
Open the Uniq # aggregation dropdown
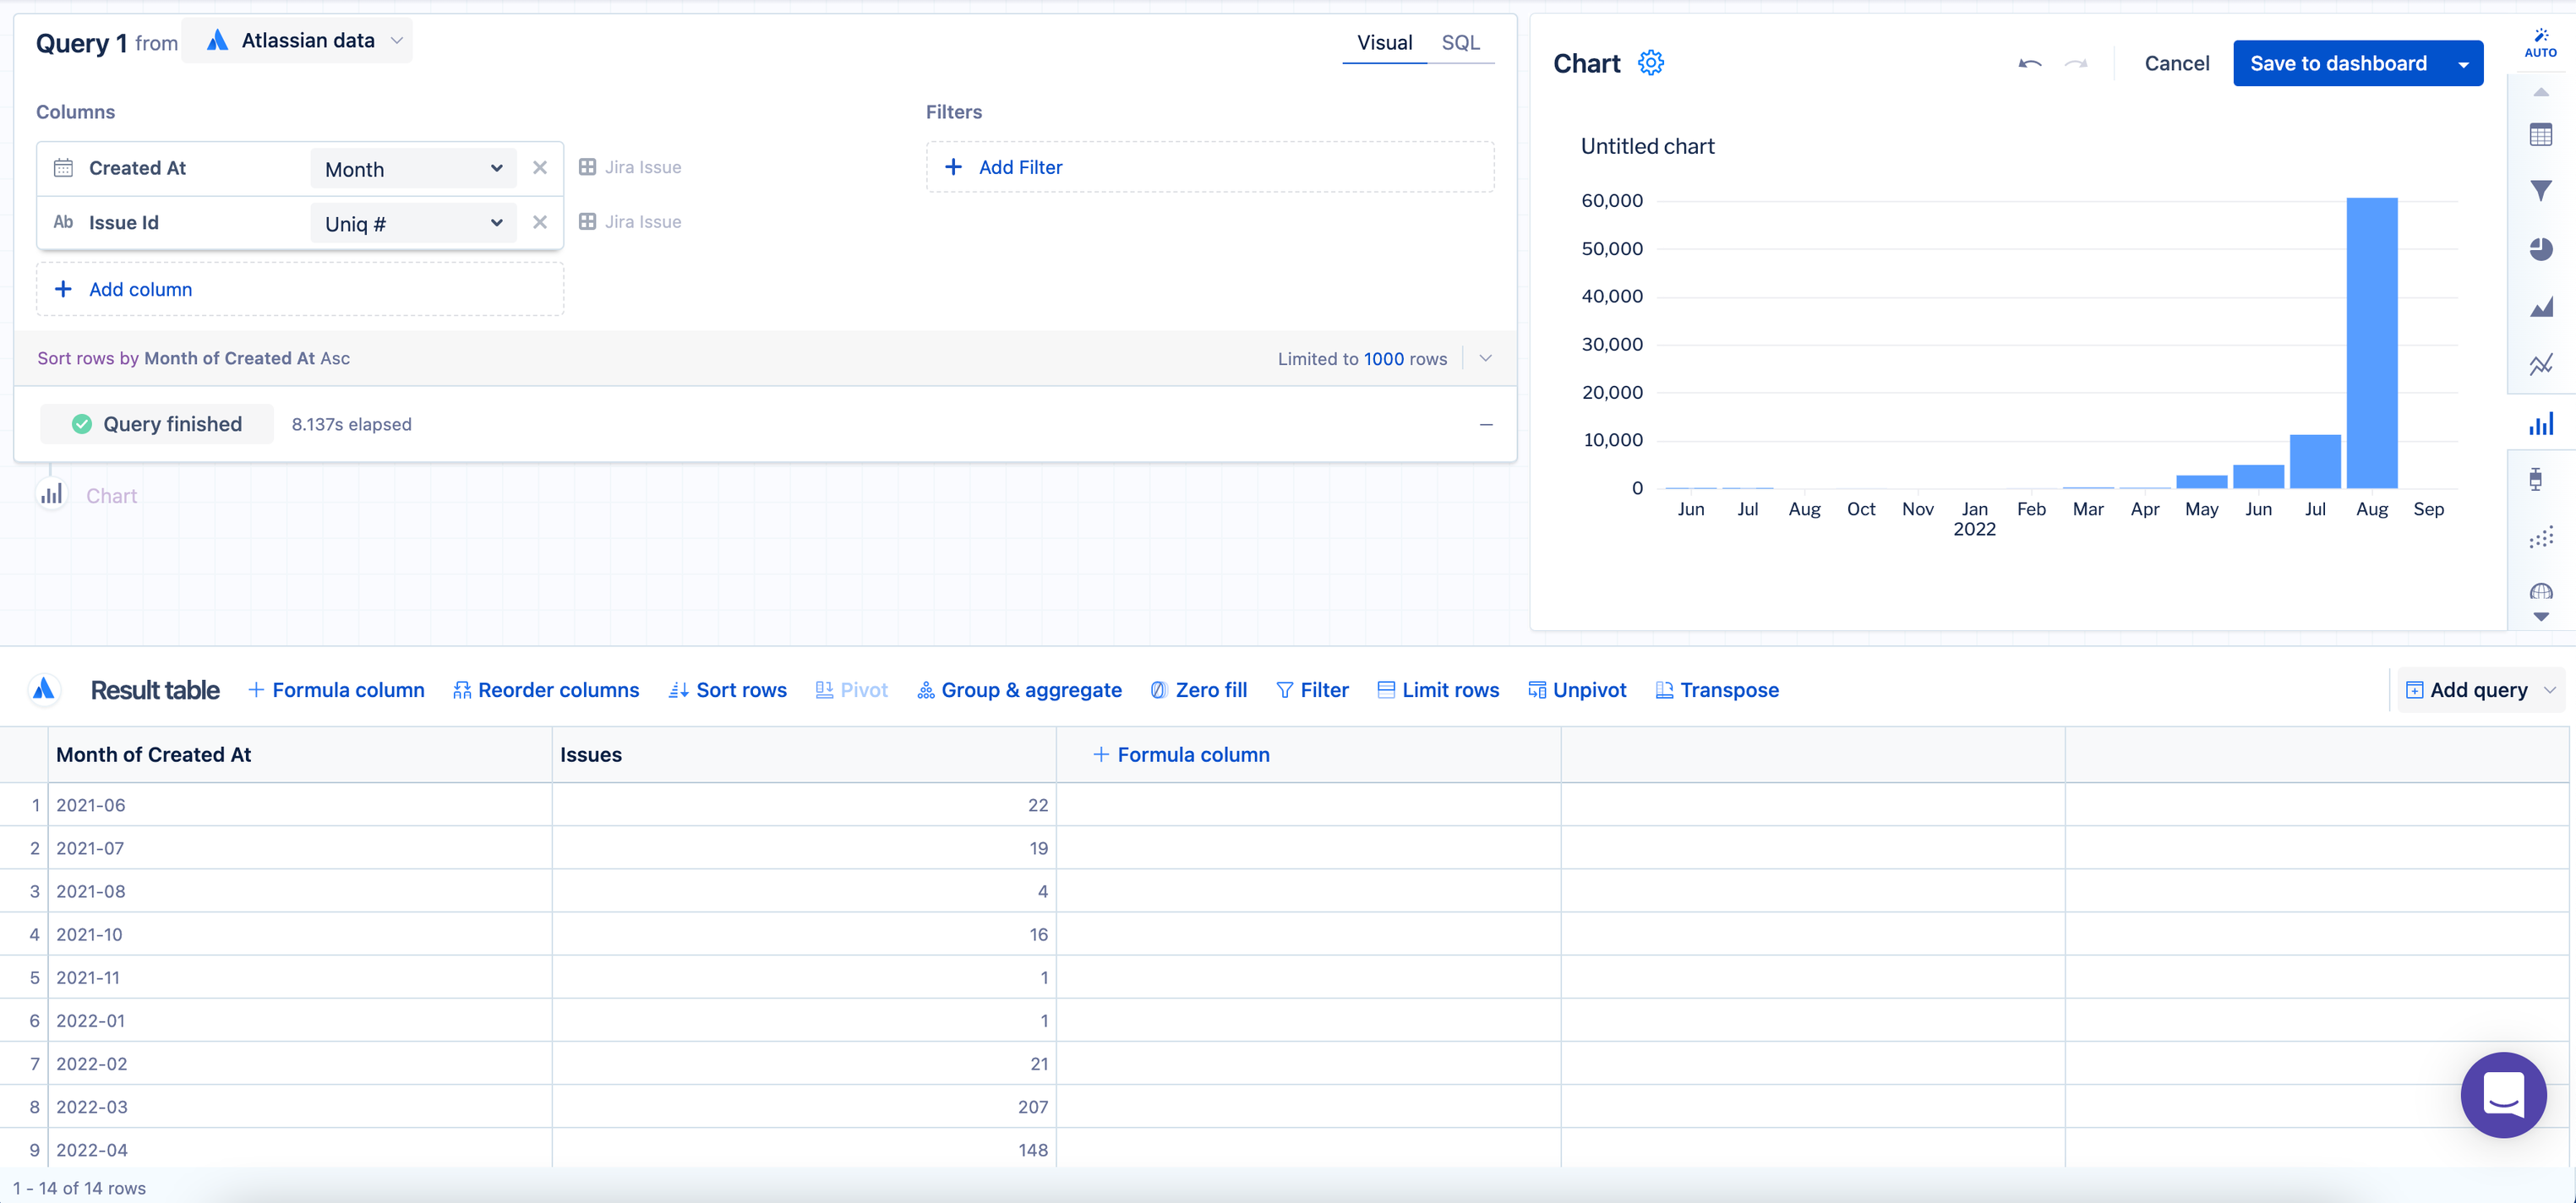pos(413,224)
